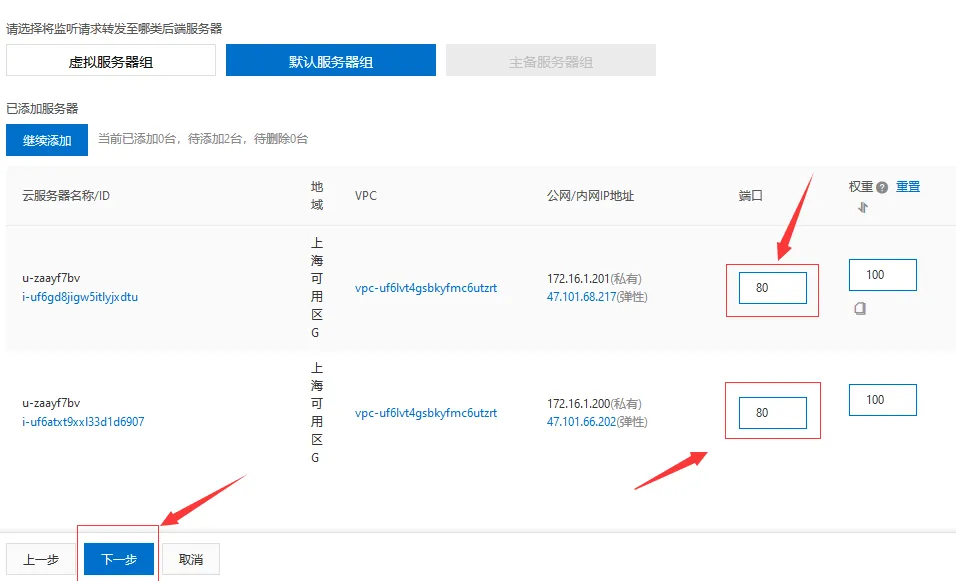Click the 下一步 button
The image size is (956, 581).
(119, 559)
